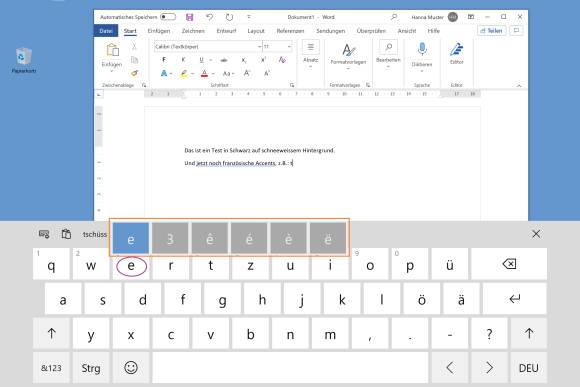The width and height of the screenshot is (580, 387).
Task: Toggle the Automatisches Speichern switch
Action: 168,17
